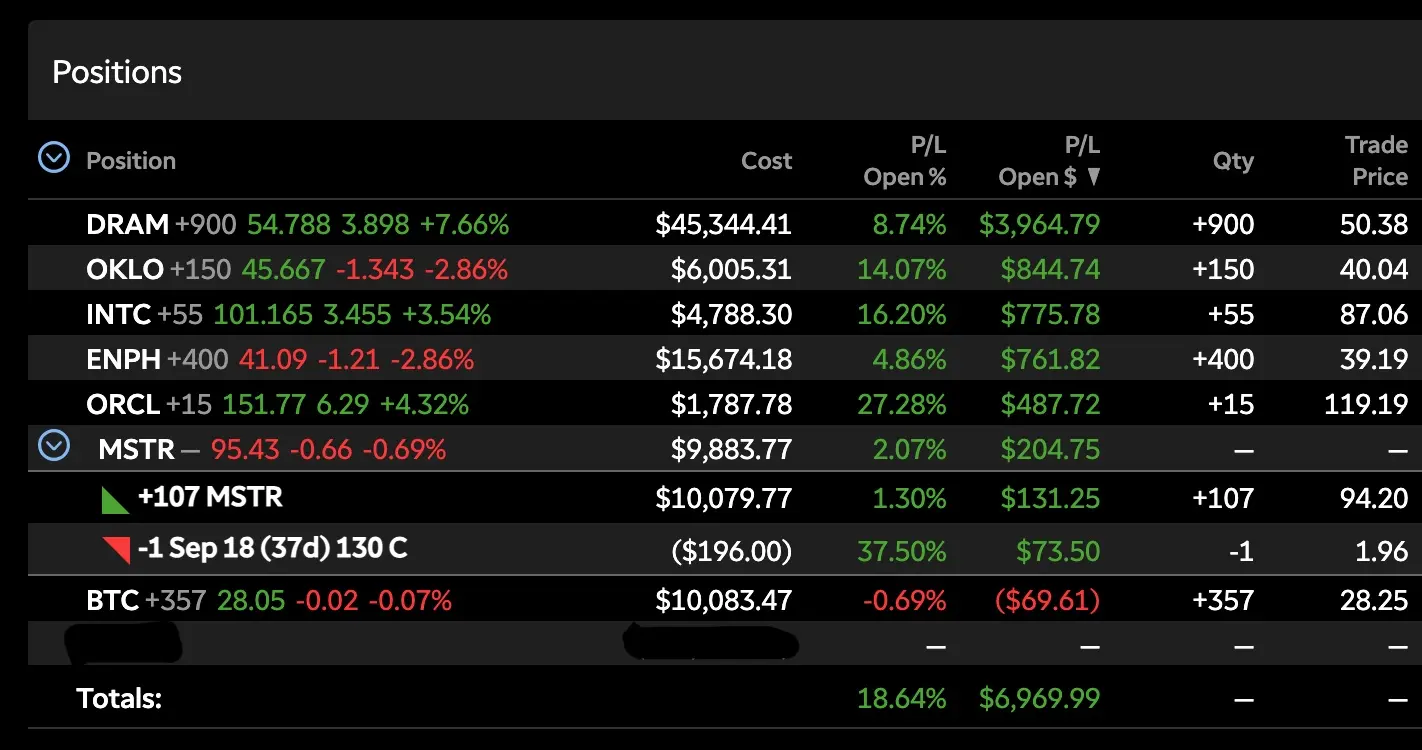Sort by the Cost column header
This screenshot has height=750, width=1422.
(x=766, y=161)
